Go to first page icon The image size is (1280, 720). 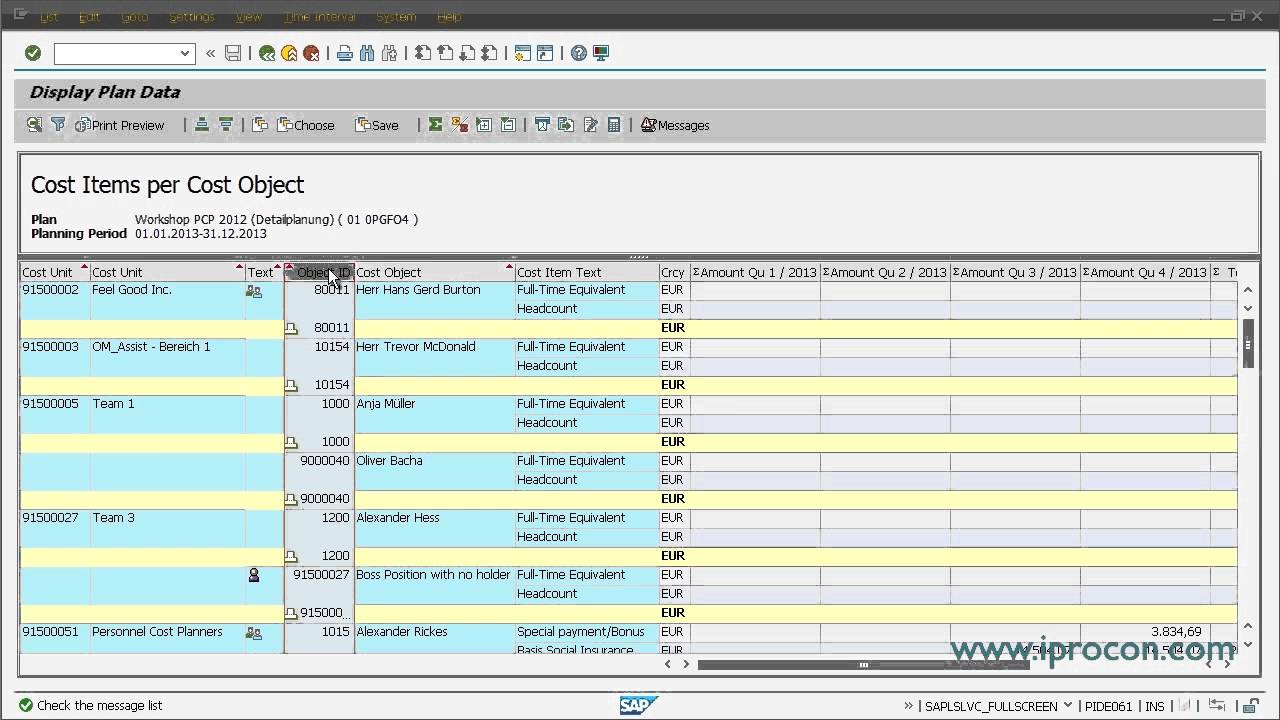423,53
